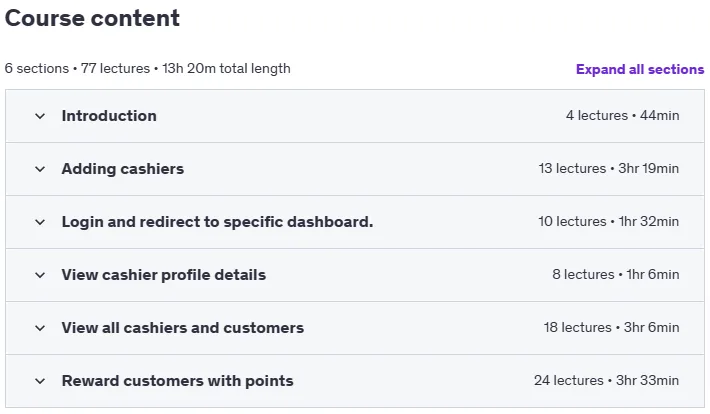Viewport: 710px width, 414px height.
Task: Select View cashier profile details title
Action: click(x=163, y=275)
